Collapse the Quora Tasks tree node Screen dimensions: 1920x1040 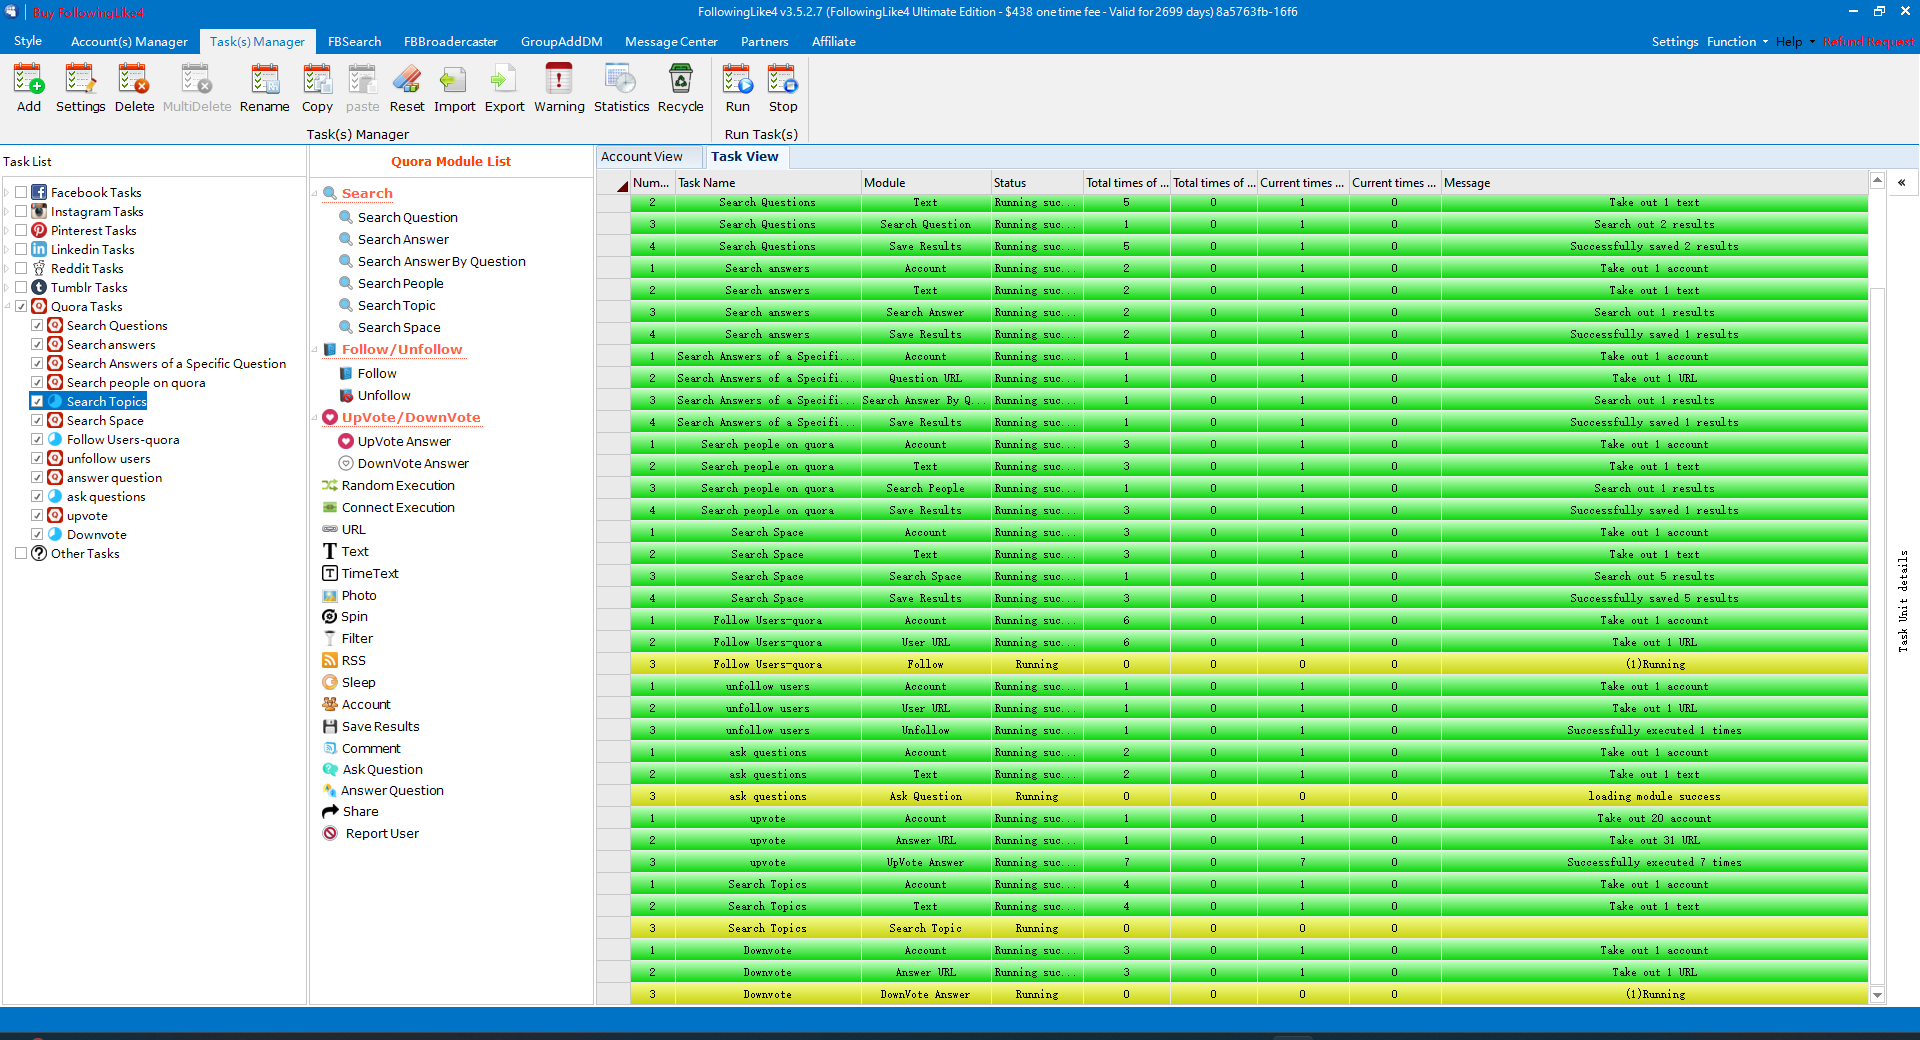(7, 306)
